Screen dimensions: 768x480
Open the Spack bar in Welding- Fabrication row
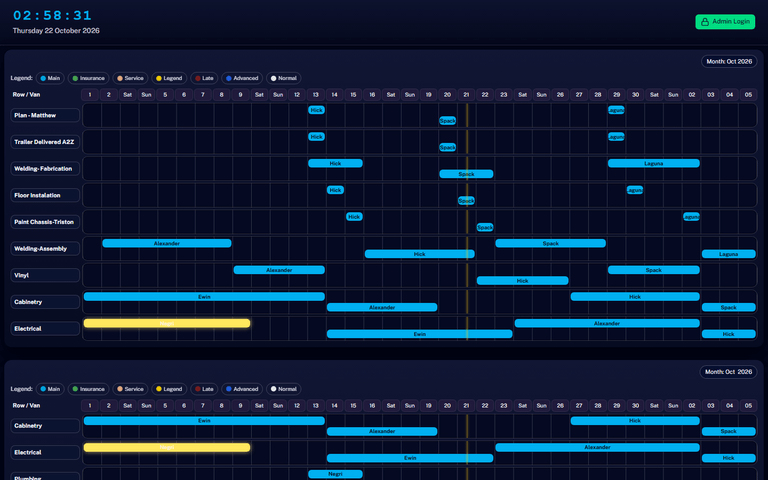click(x=466, y=174)
